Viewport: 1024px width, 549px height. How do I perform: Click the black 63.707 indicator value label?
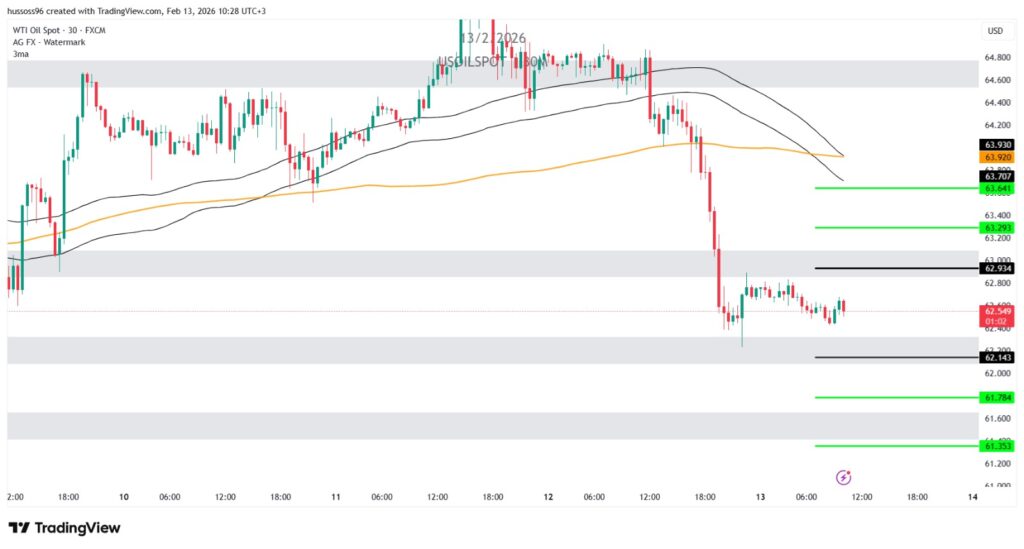tap(998, 176)
